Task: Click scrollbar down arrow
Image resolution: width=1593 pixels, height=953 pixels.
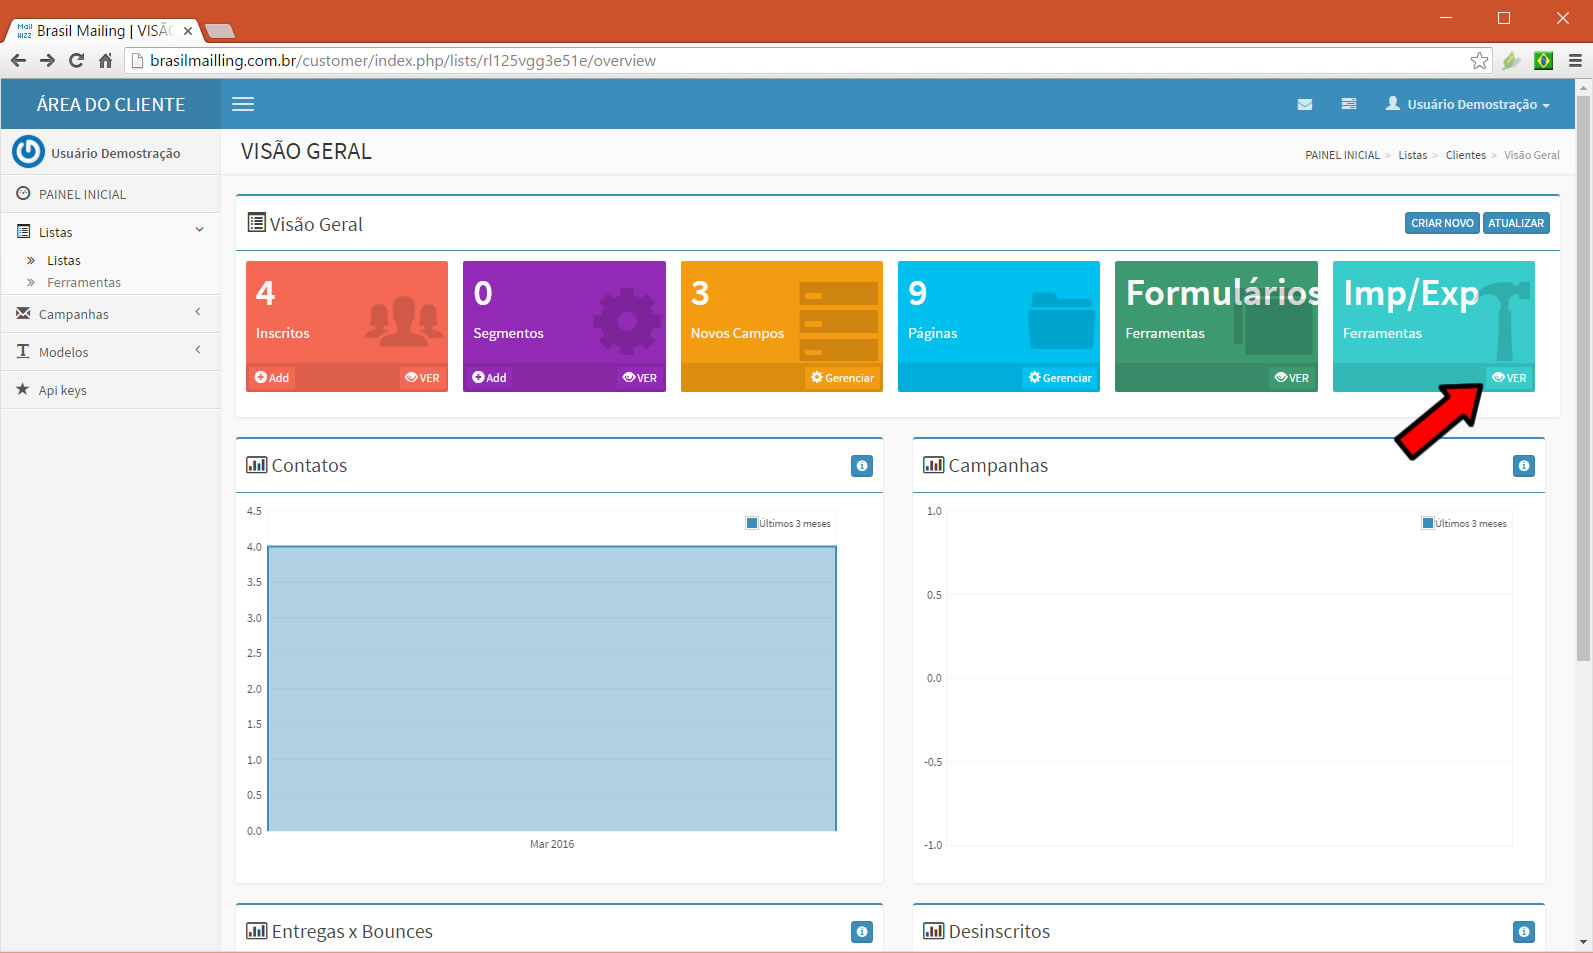Action: pyautogui.click(x=1583, y=942)
